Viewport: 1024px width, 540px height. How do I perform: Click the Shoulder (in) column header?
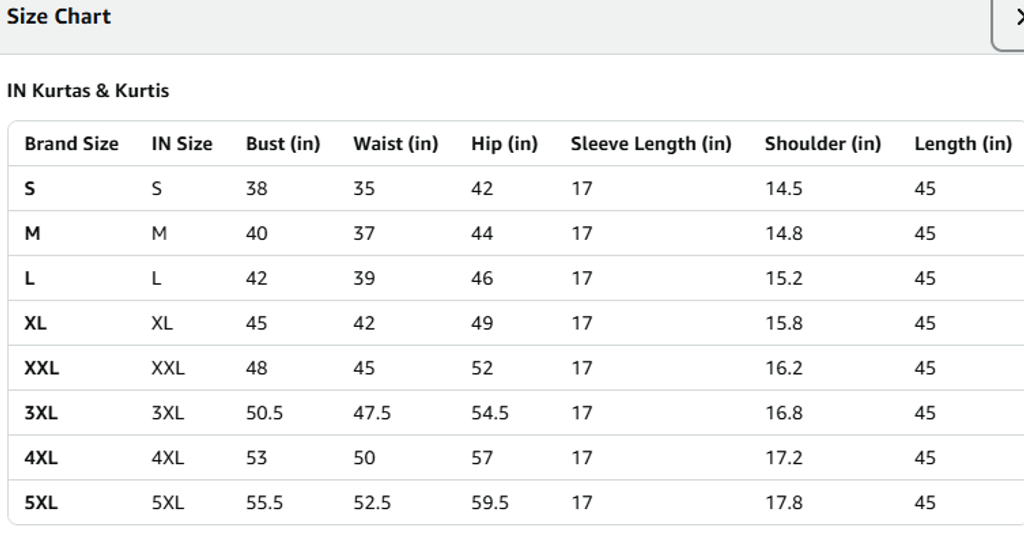(x=822, y=144)
